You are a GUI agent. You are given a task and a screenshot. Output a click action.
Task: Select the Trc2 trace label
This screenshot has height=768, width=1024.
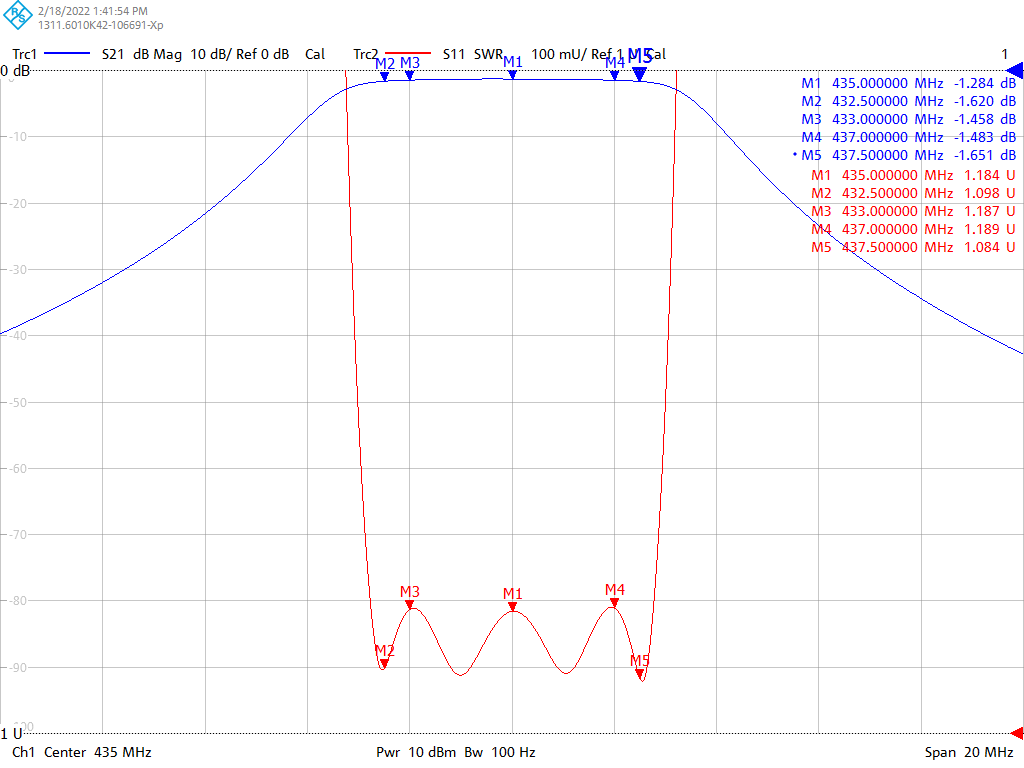(x=366, y=54)
